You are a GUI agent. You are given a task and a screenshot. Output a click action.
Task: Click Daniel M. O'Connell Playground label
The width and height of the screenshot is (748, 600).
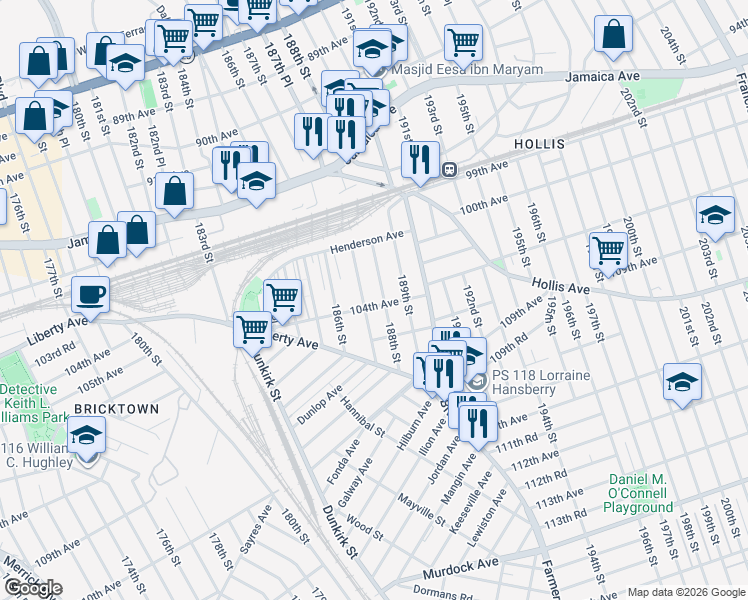point(638,493)
